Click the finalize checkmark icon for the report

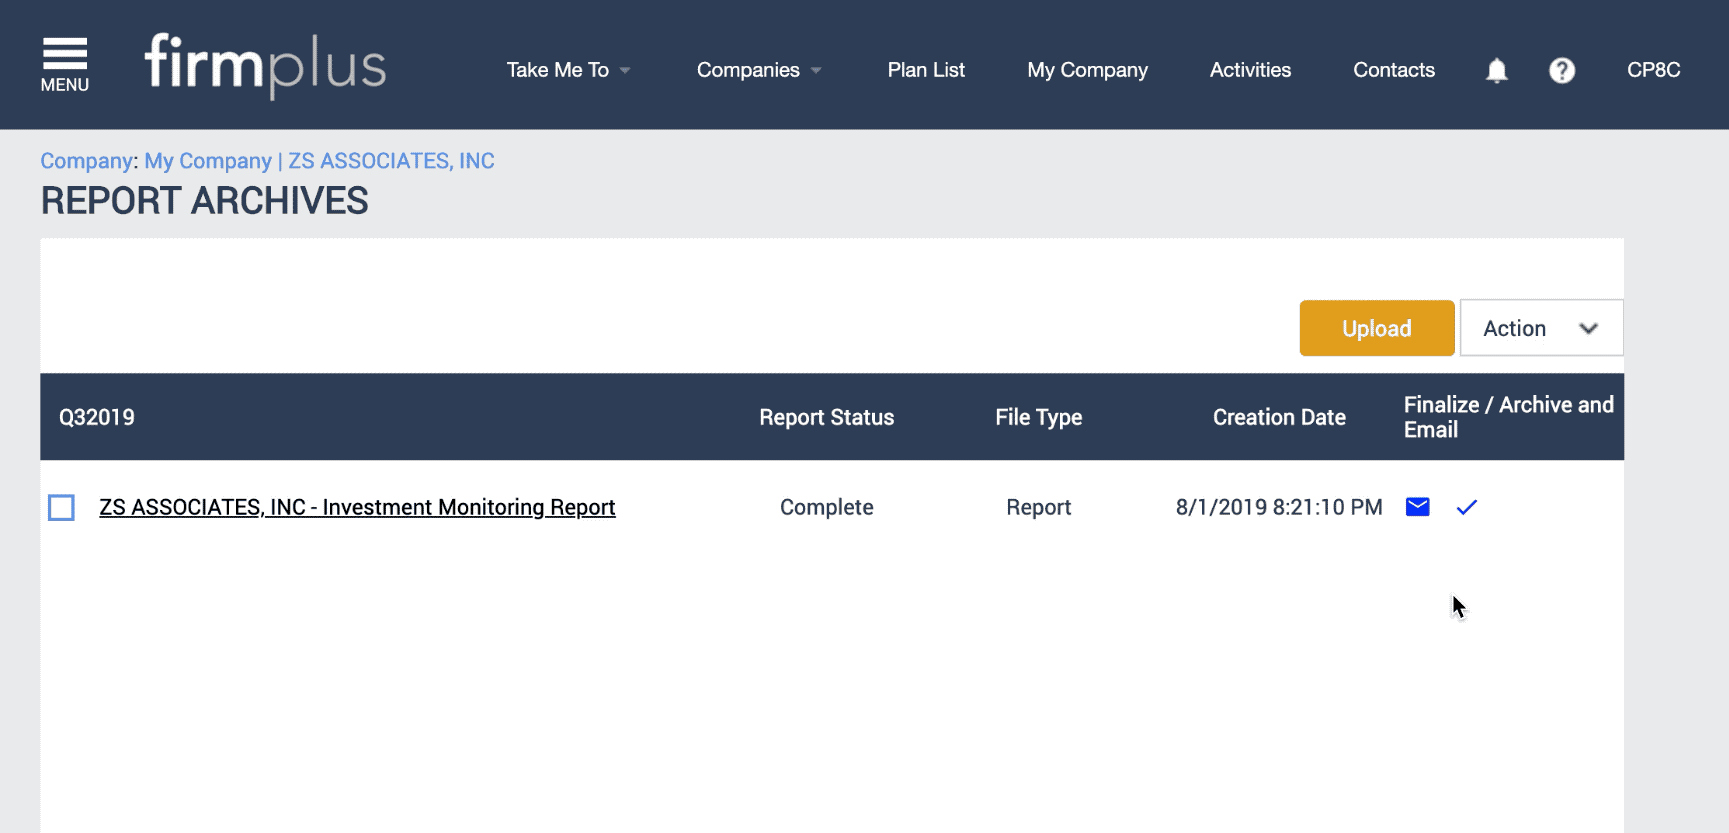coord(1467,507)
